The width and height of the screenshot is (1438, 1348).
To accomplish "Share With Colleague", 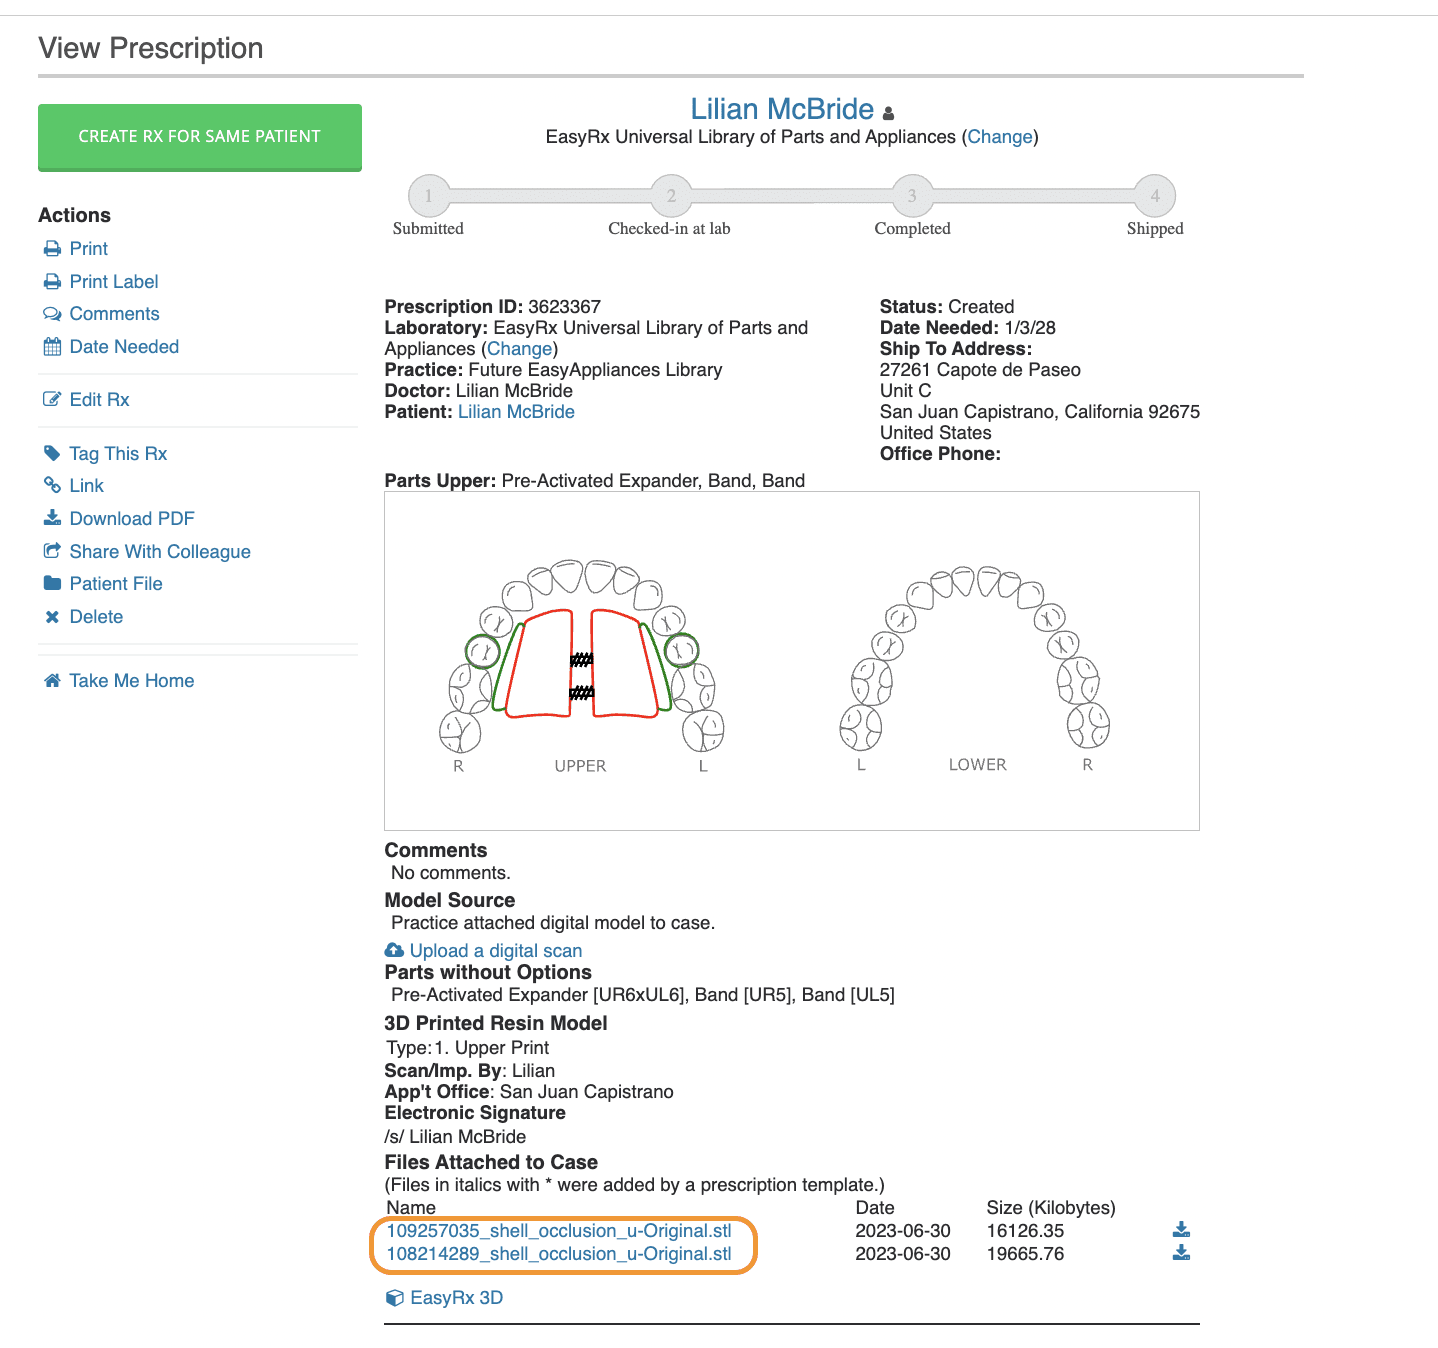I will 159,551.
